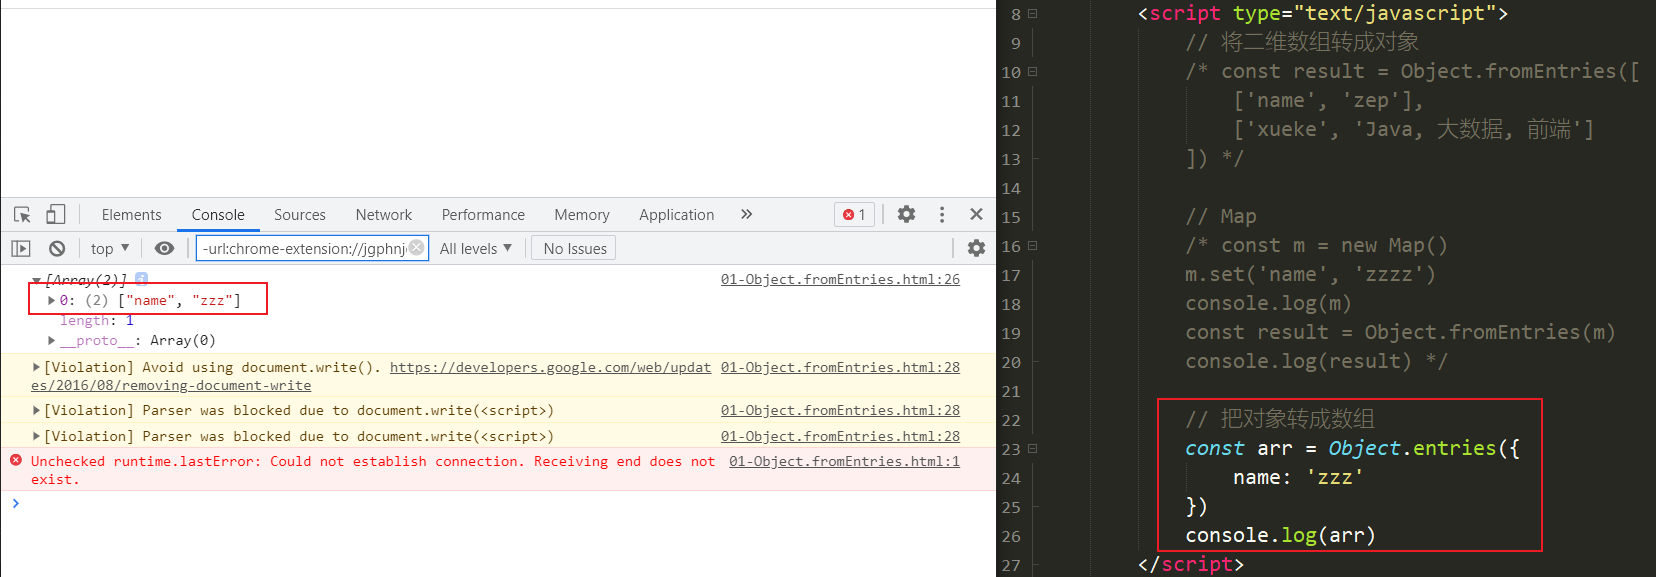This screenshot has width=1656, height=577.
Task: Click the const arr declaration in editor
Action: (1352, 448)
